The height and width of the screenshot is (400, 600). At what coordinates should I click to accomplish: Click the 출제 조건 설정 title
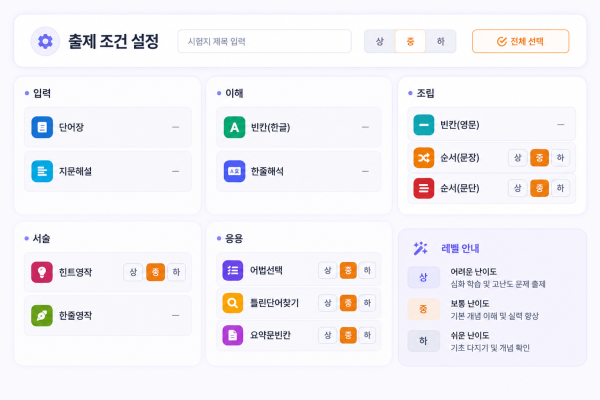pos(113,41)
